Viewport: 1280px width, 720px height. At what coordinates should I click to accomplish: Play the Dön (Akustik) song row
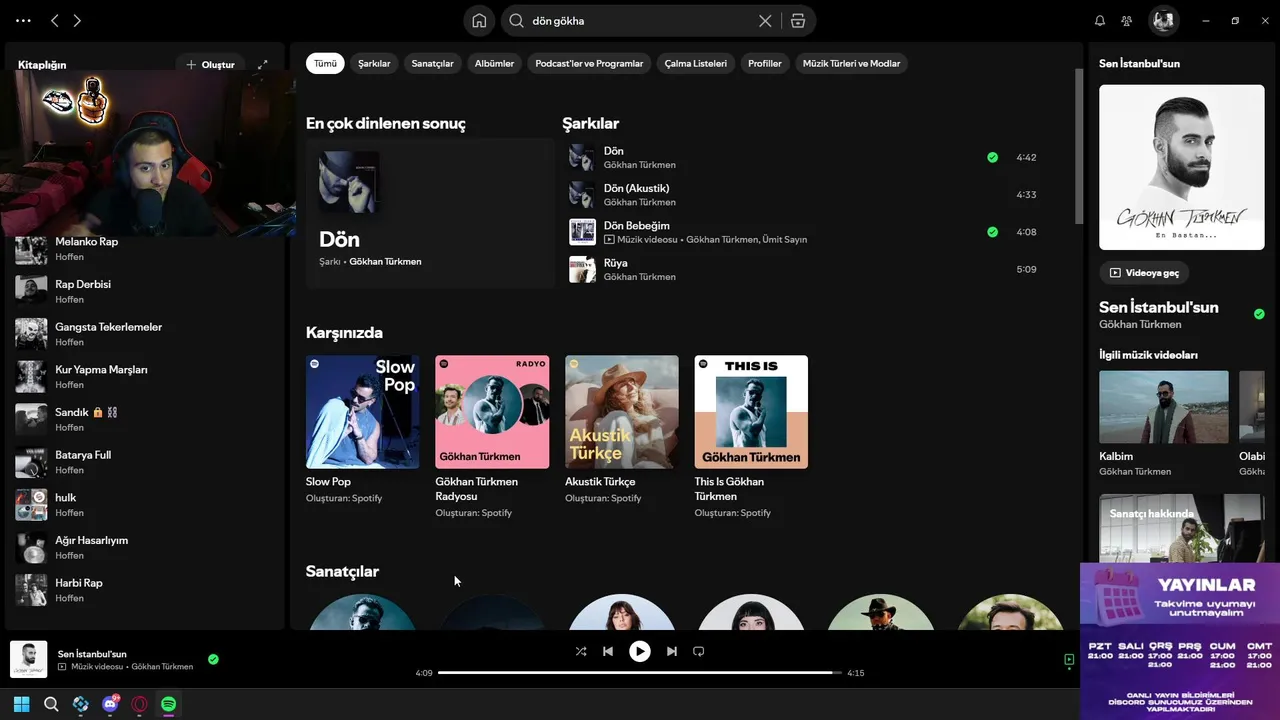point(805,195)
